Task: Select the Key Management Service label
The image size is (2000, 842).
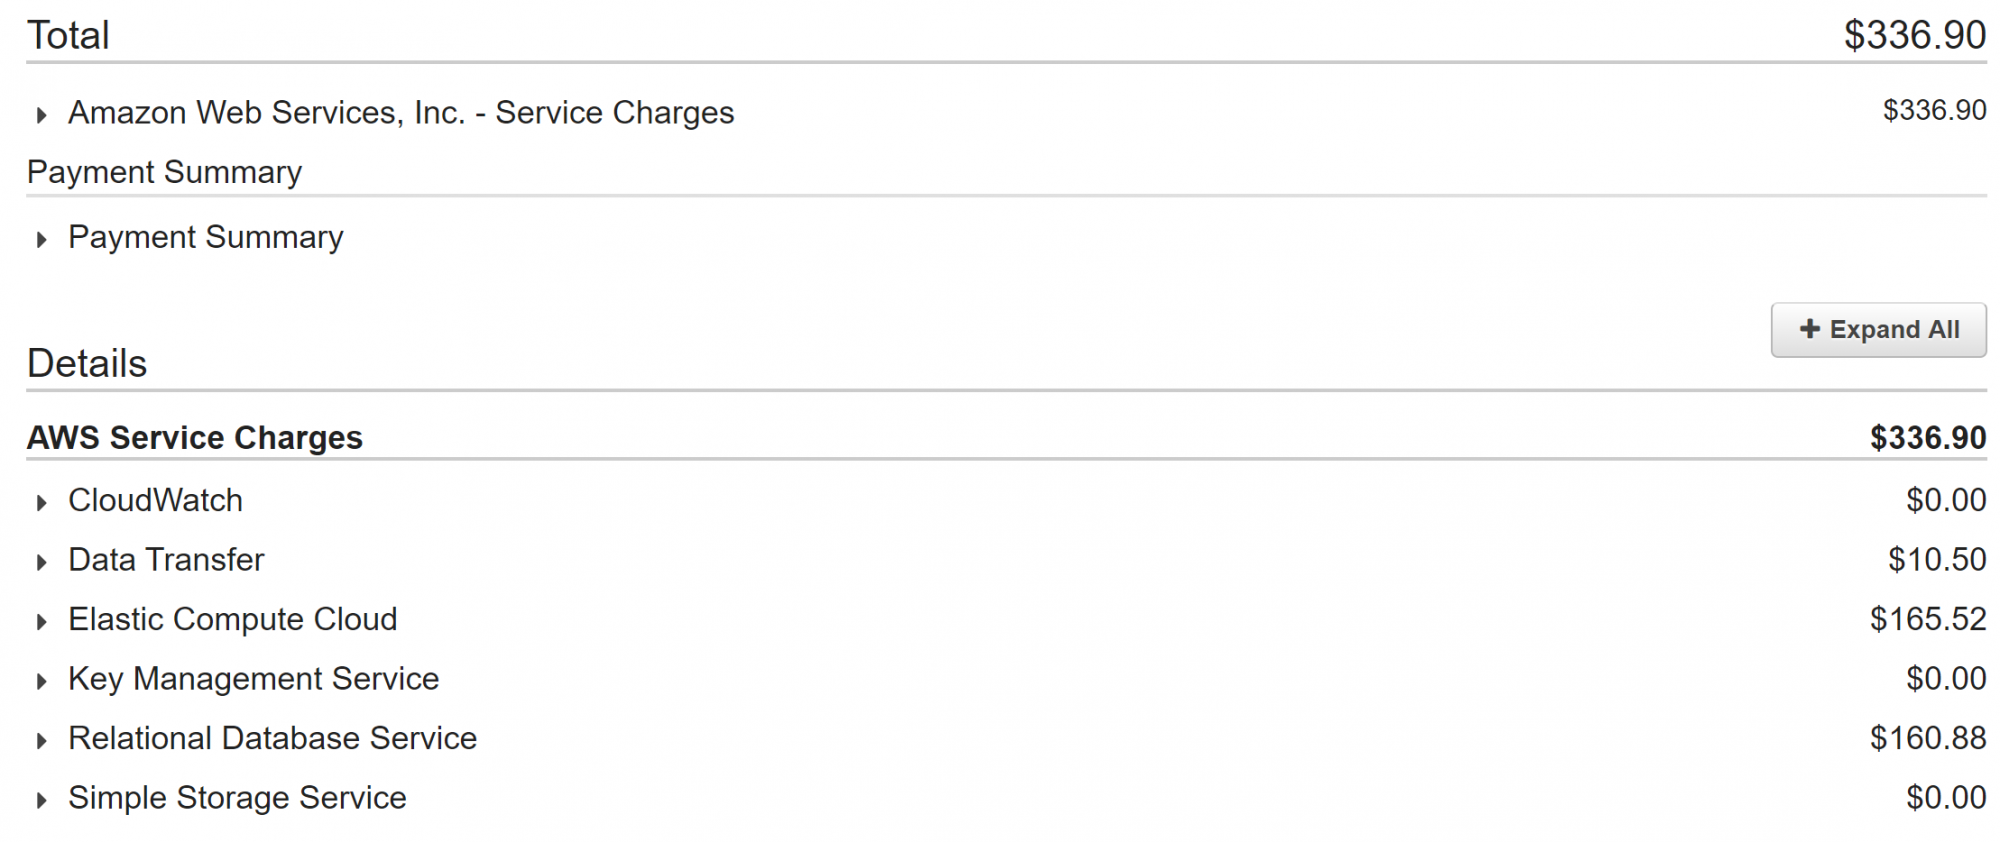Action: 253,679
